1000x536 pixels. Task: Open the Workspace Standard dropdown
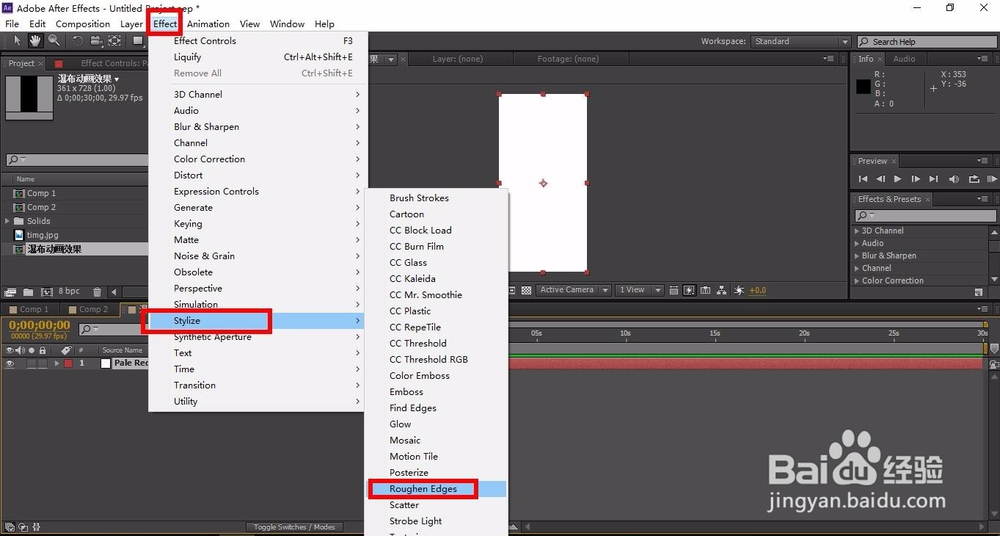[x=800, y=41]
